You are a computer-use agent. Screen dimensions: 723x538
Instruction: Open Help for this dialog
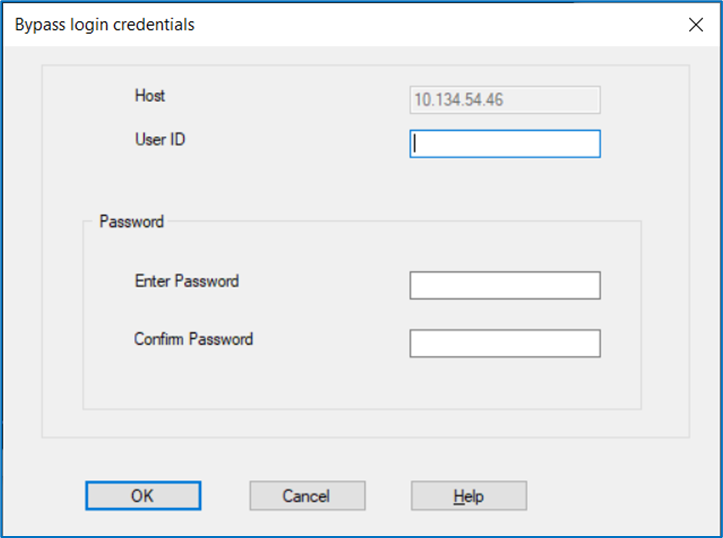[x=468, y=496]
